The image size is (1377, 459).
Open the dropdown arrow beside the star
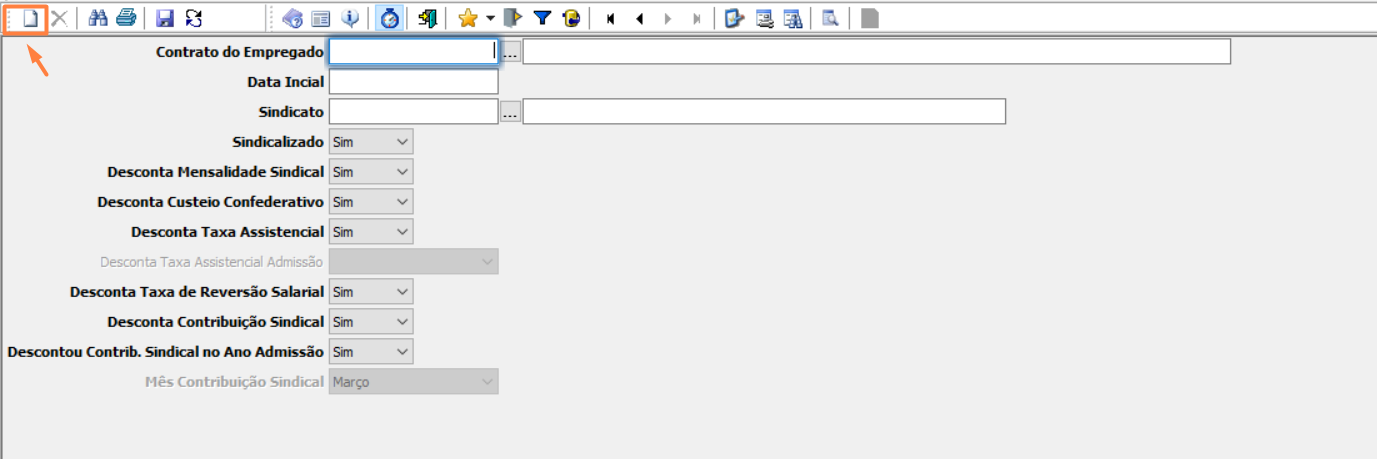[x=490, y=18]
